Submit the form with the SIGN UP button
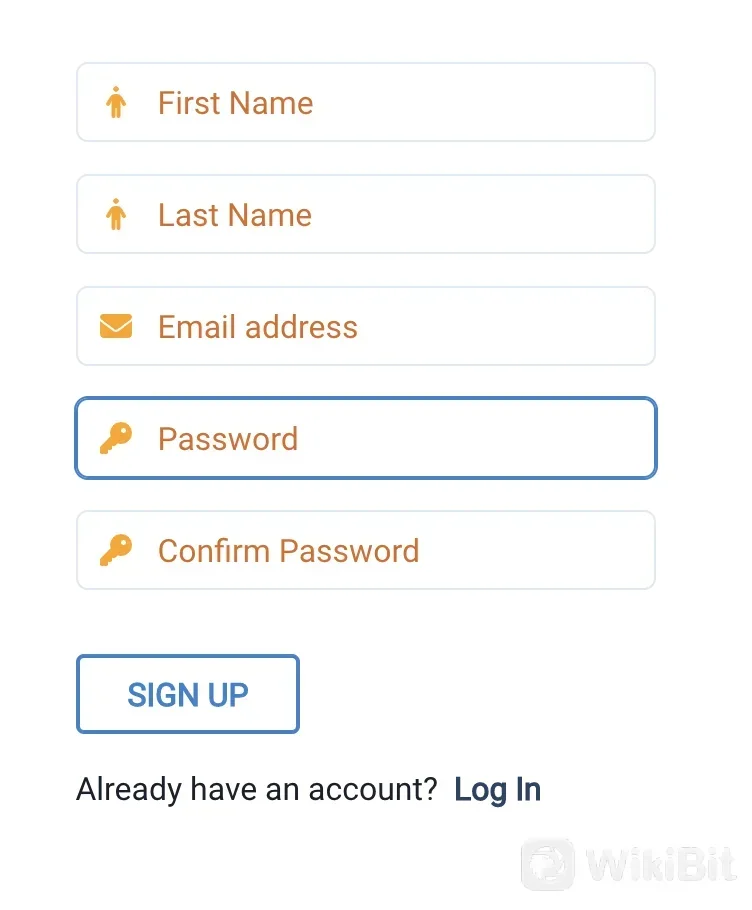Screen dimensions: 752x910 188,694
